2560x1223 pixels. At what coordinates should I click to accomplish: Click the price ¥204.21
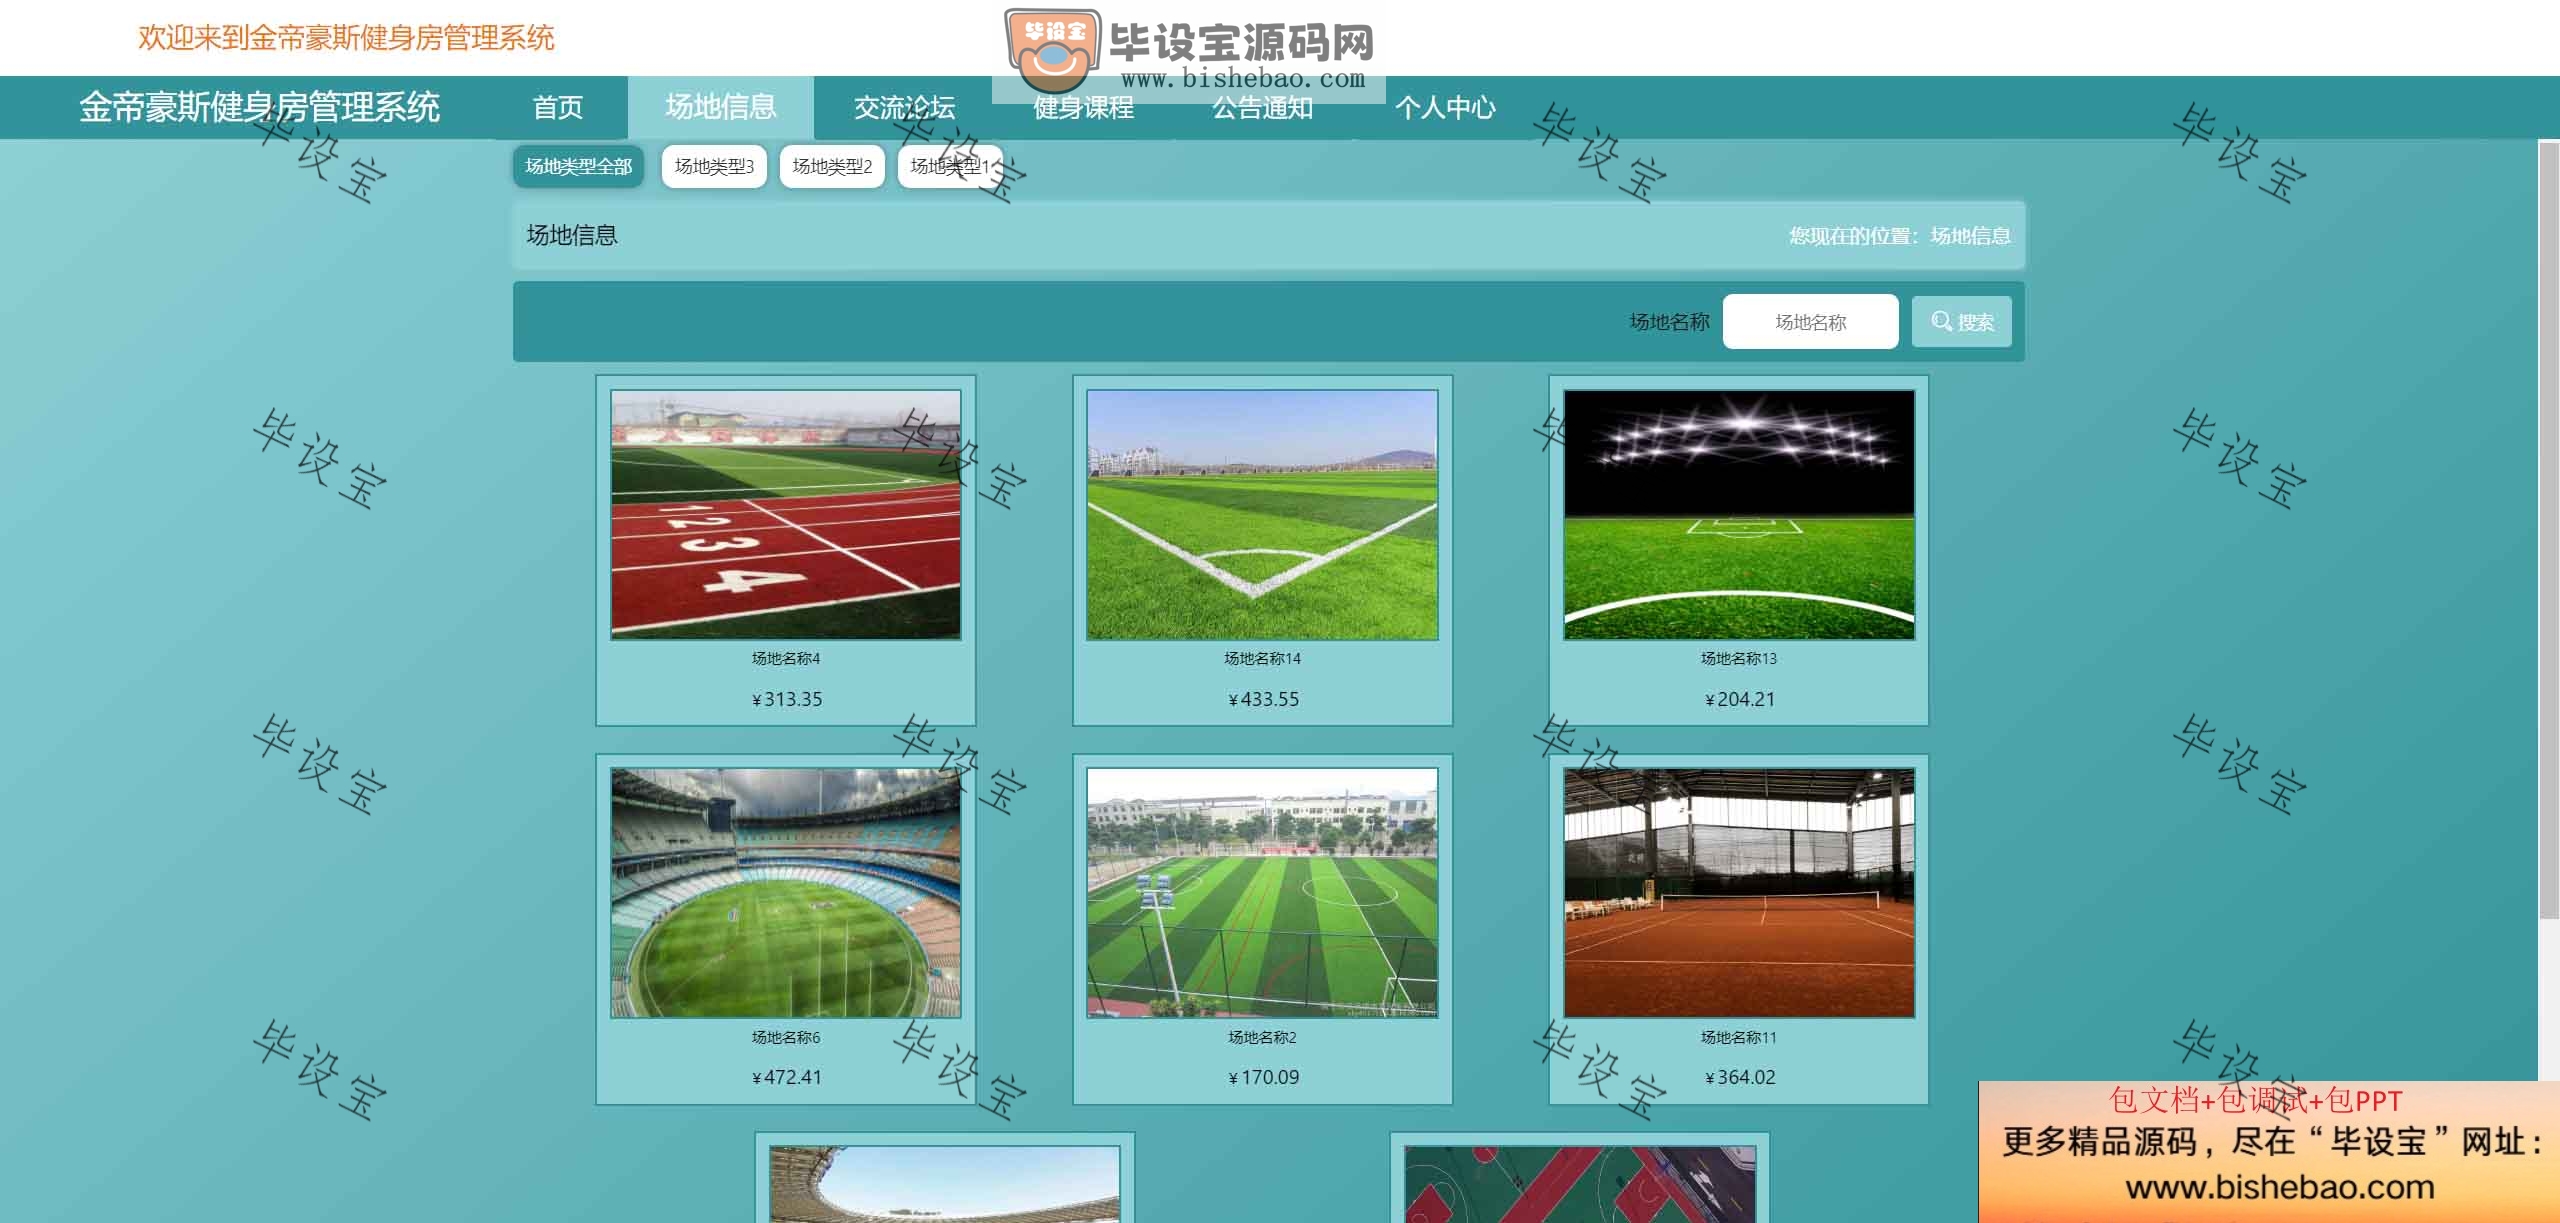coord(1740,699)
